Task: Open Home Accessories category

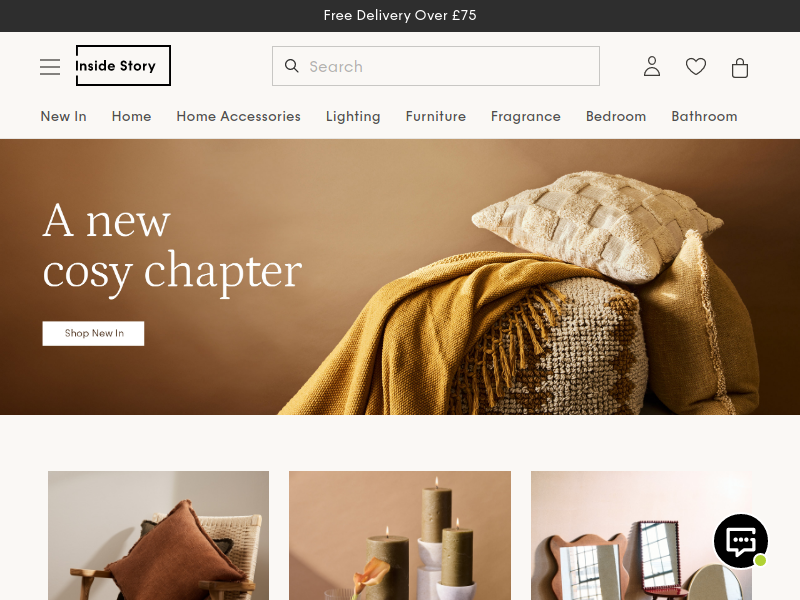Action: click(238, 116)
